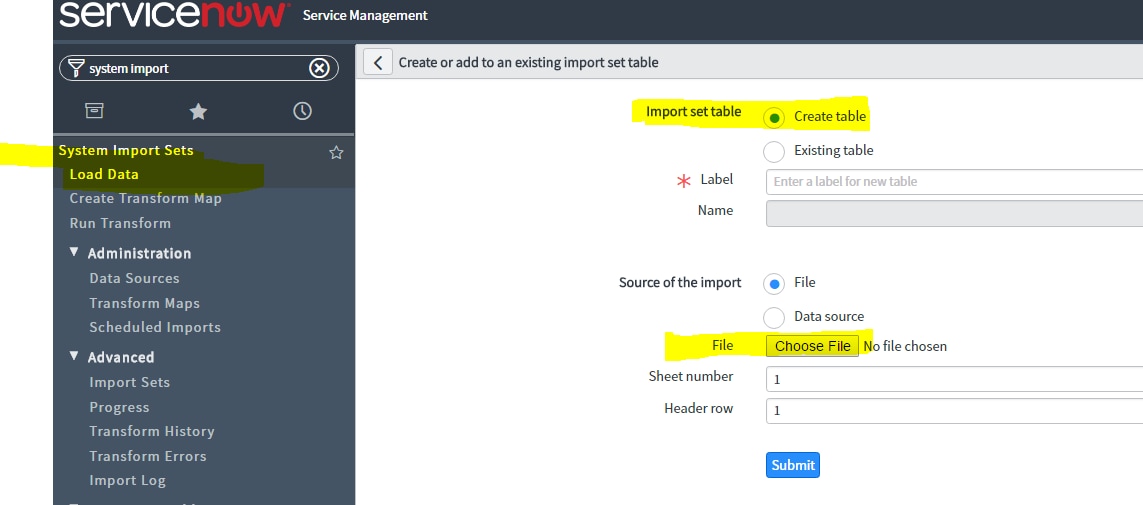The image size is (1143, 505).
Task: Click the back arrow button in form header
Action: tap(377, 62)
